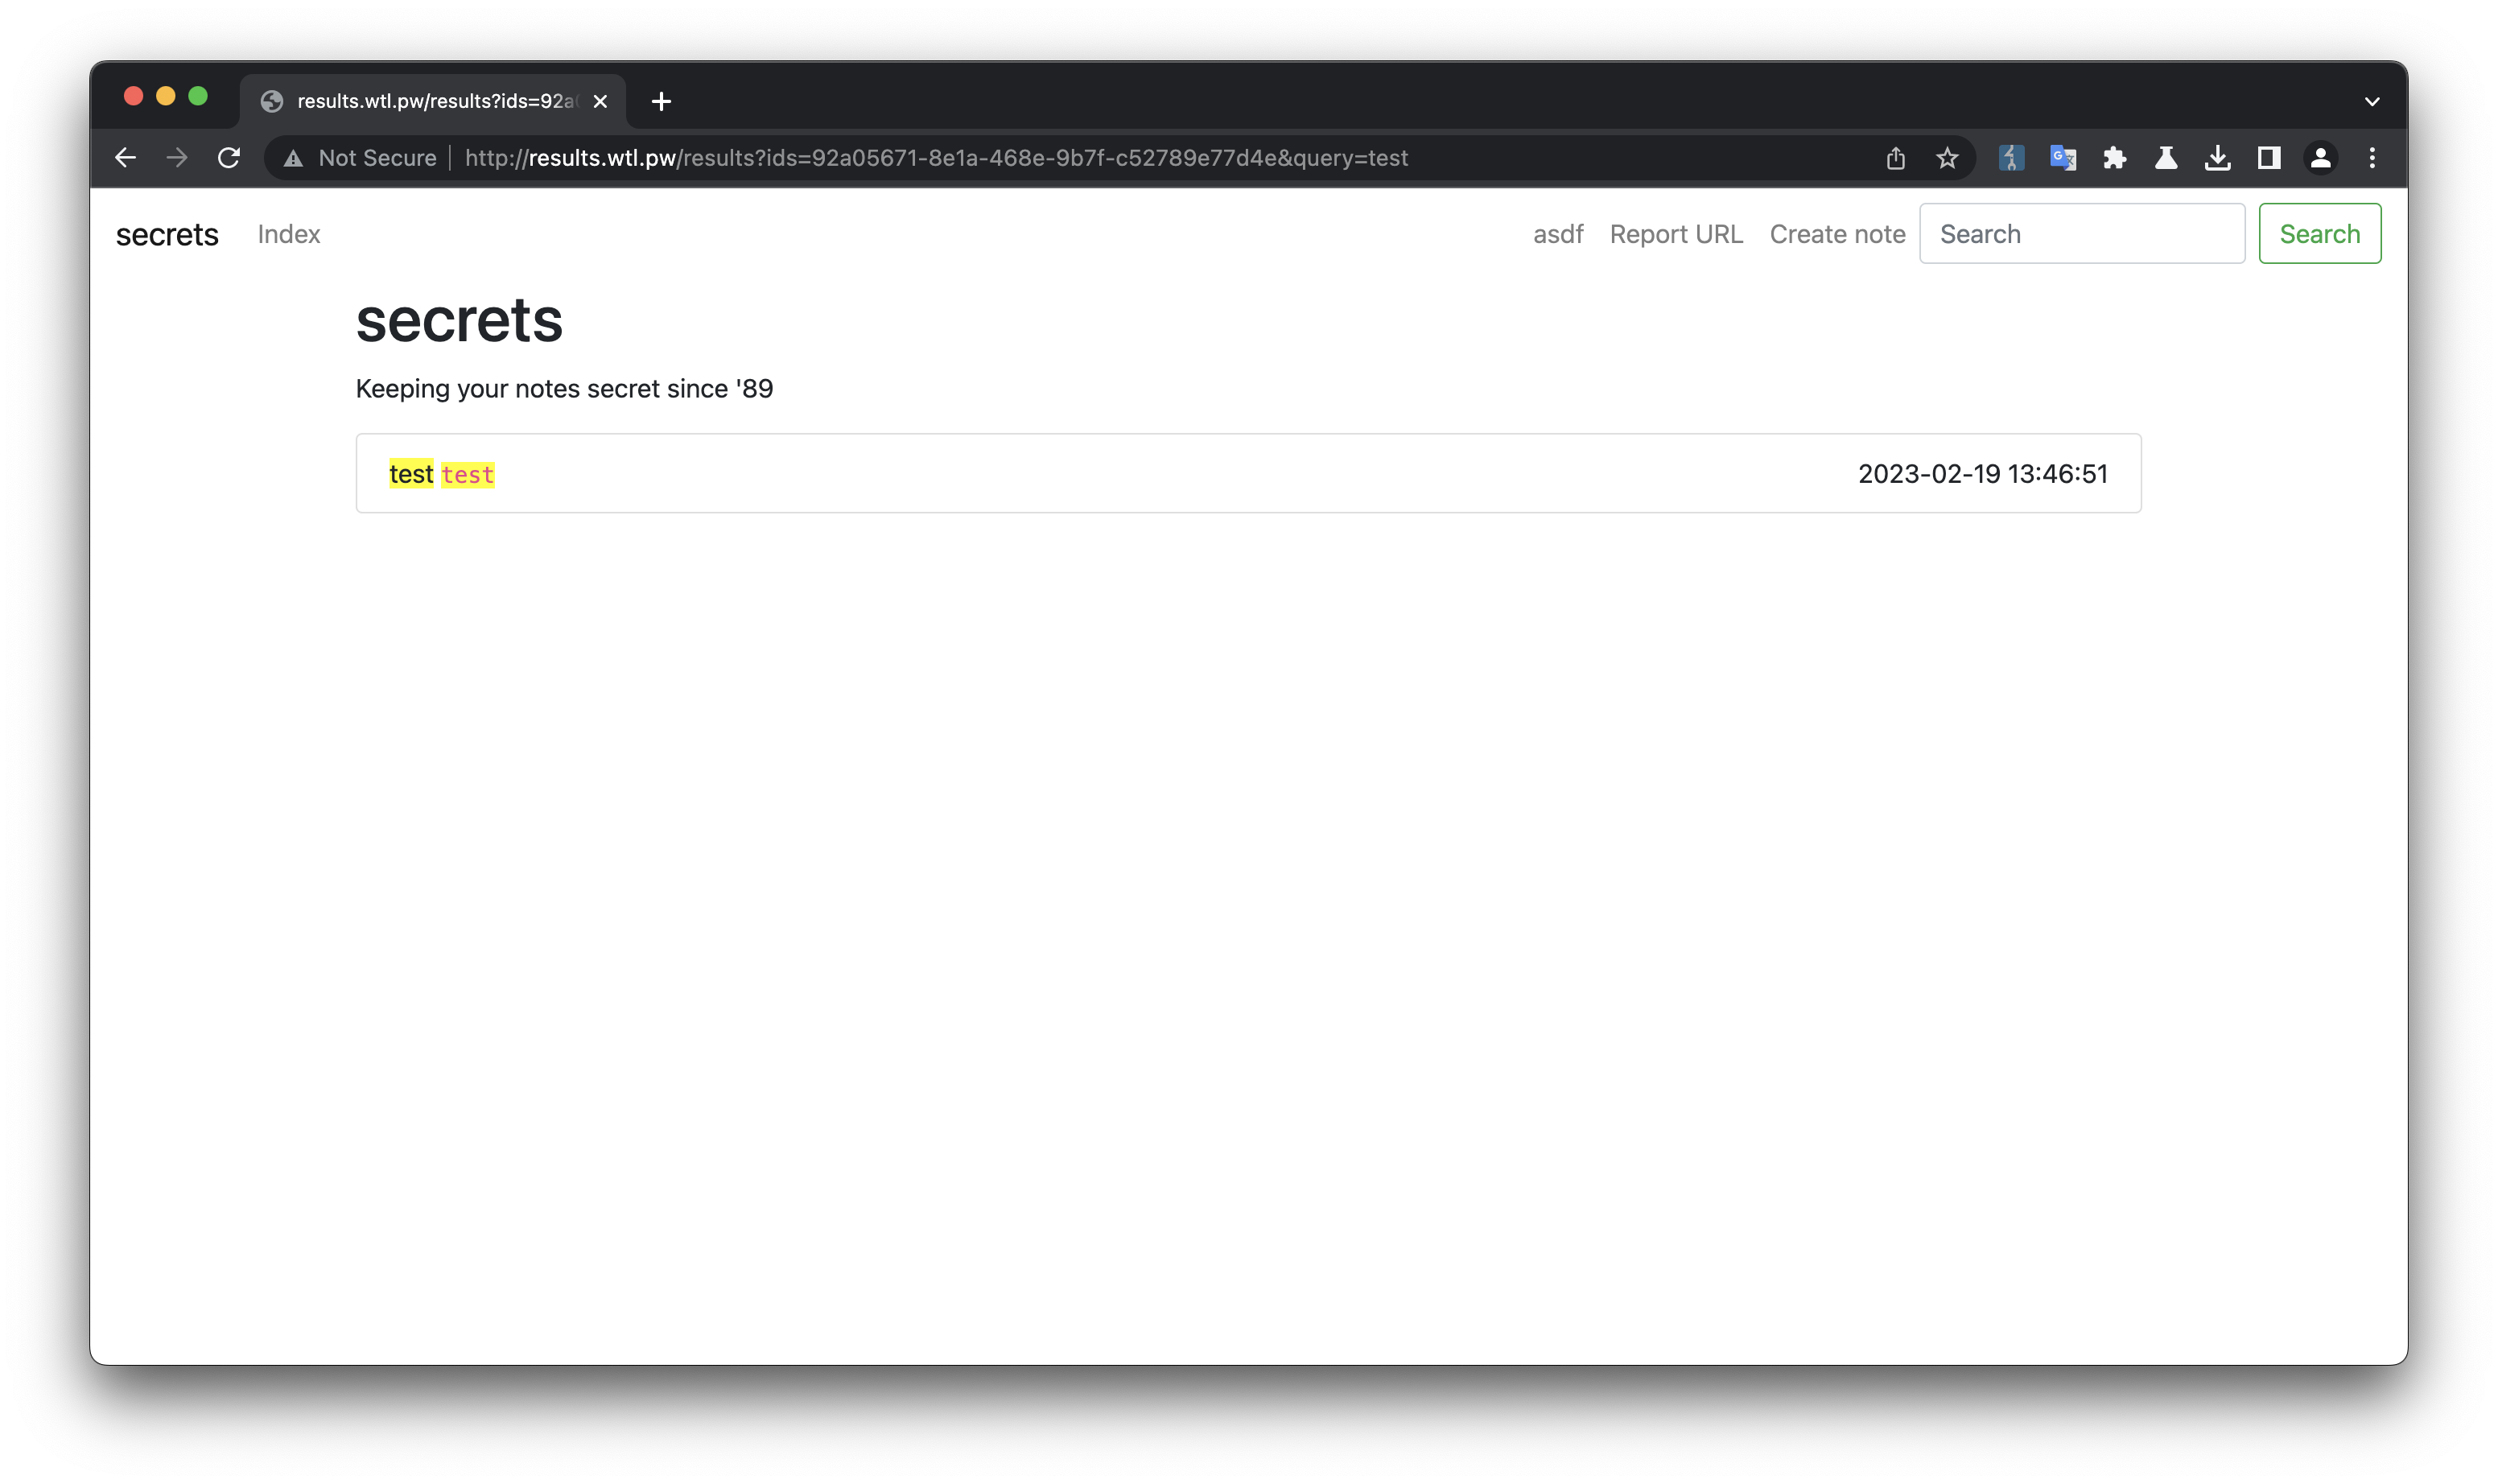Click the globe favicon on the tab

(x=271, y=101)
